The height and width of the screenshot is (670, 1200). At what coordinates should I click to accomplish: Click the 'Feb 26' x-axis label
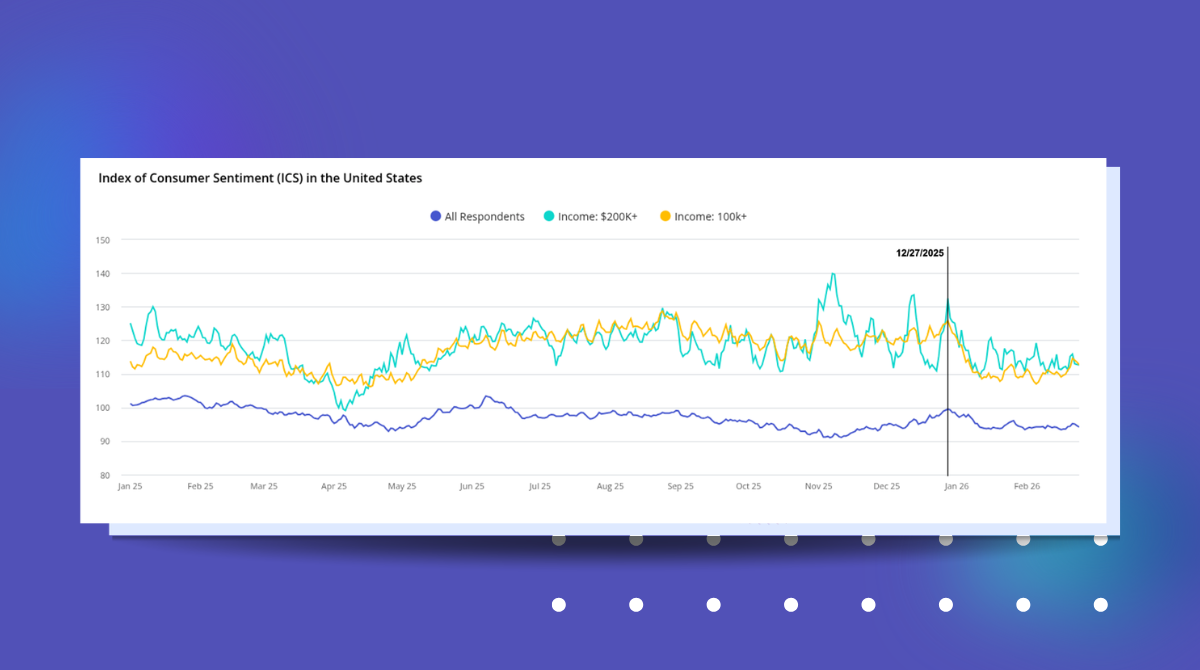pos(1027,486)
